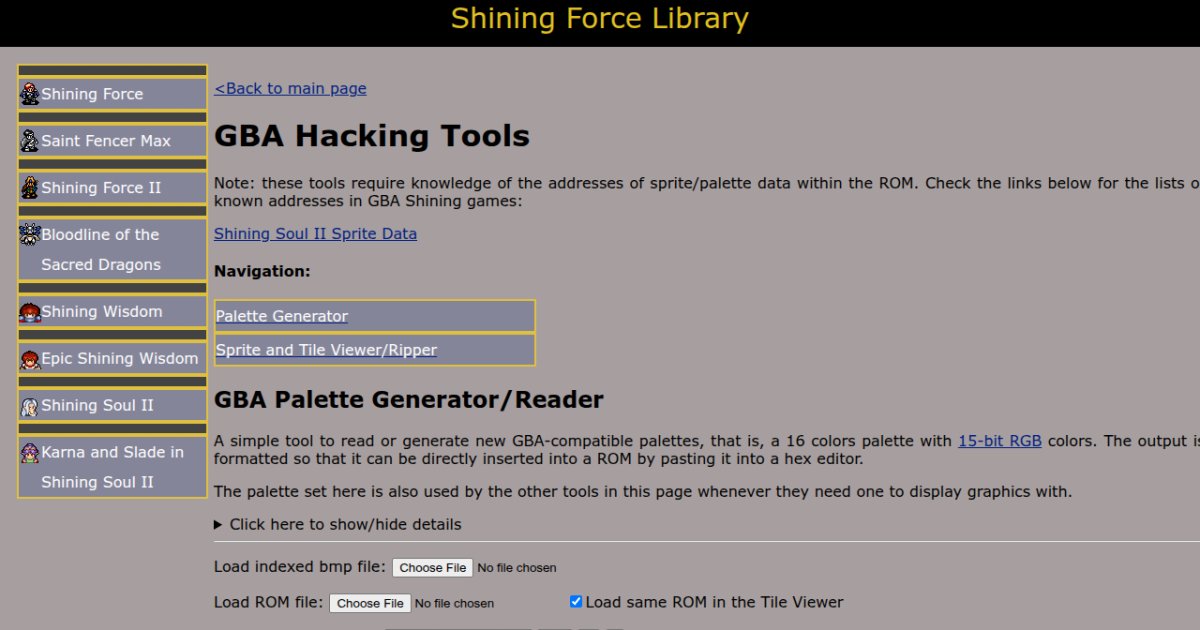Click the Epic Shining Wisdom sprite icon
The image size is (1200, 630).
(x=30, y=359)
